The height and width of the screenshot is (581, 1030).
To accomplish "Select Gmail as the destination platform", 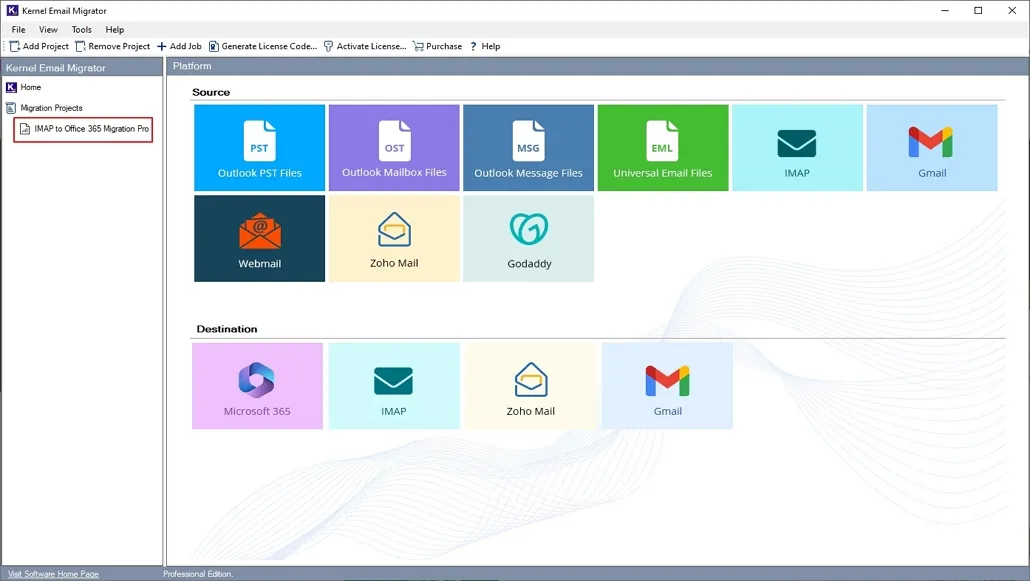I will click(x=667, y=385).
